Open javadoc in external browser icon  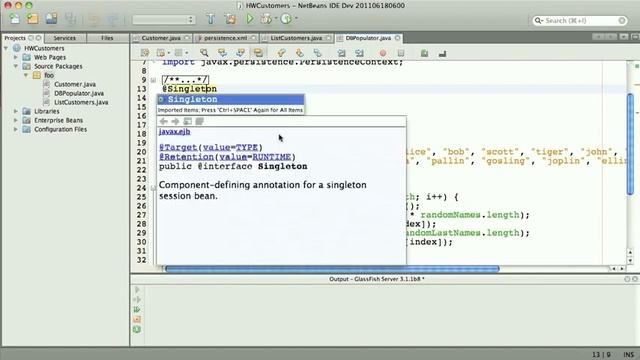(x=188, y=121)
